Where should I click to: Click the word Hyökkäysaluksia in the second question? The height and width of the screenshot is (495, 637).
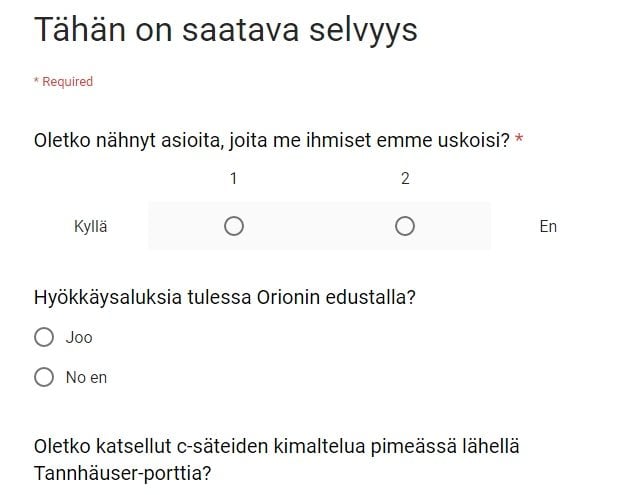point(108,297)
